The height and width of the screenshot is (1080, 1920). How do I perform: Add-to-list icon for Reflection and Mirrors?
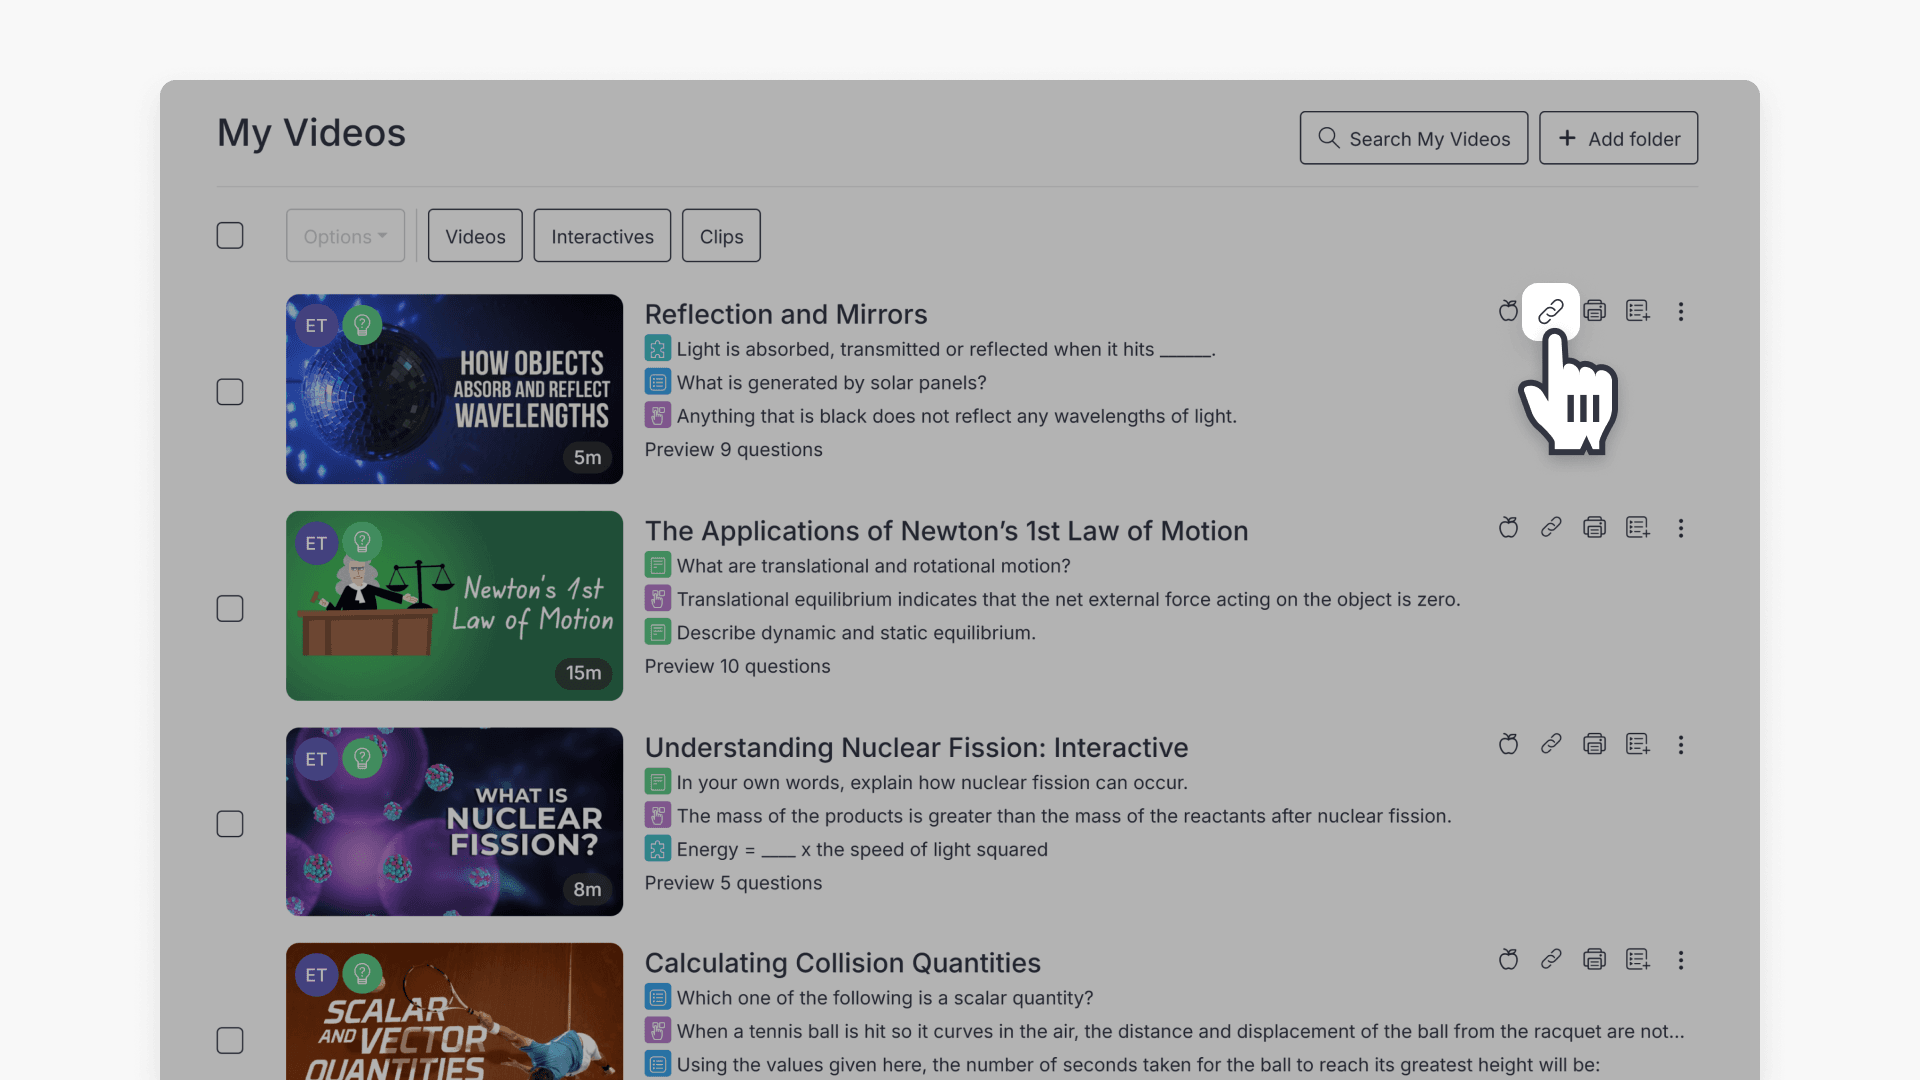pos(1637,311)
